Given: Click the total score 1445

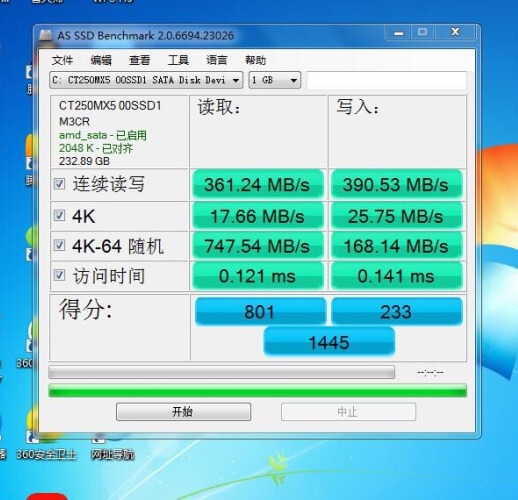Looking at the screenshot, I should (329, 342).
